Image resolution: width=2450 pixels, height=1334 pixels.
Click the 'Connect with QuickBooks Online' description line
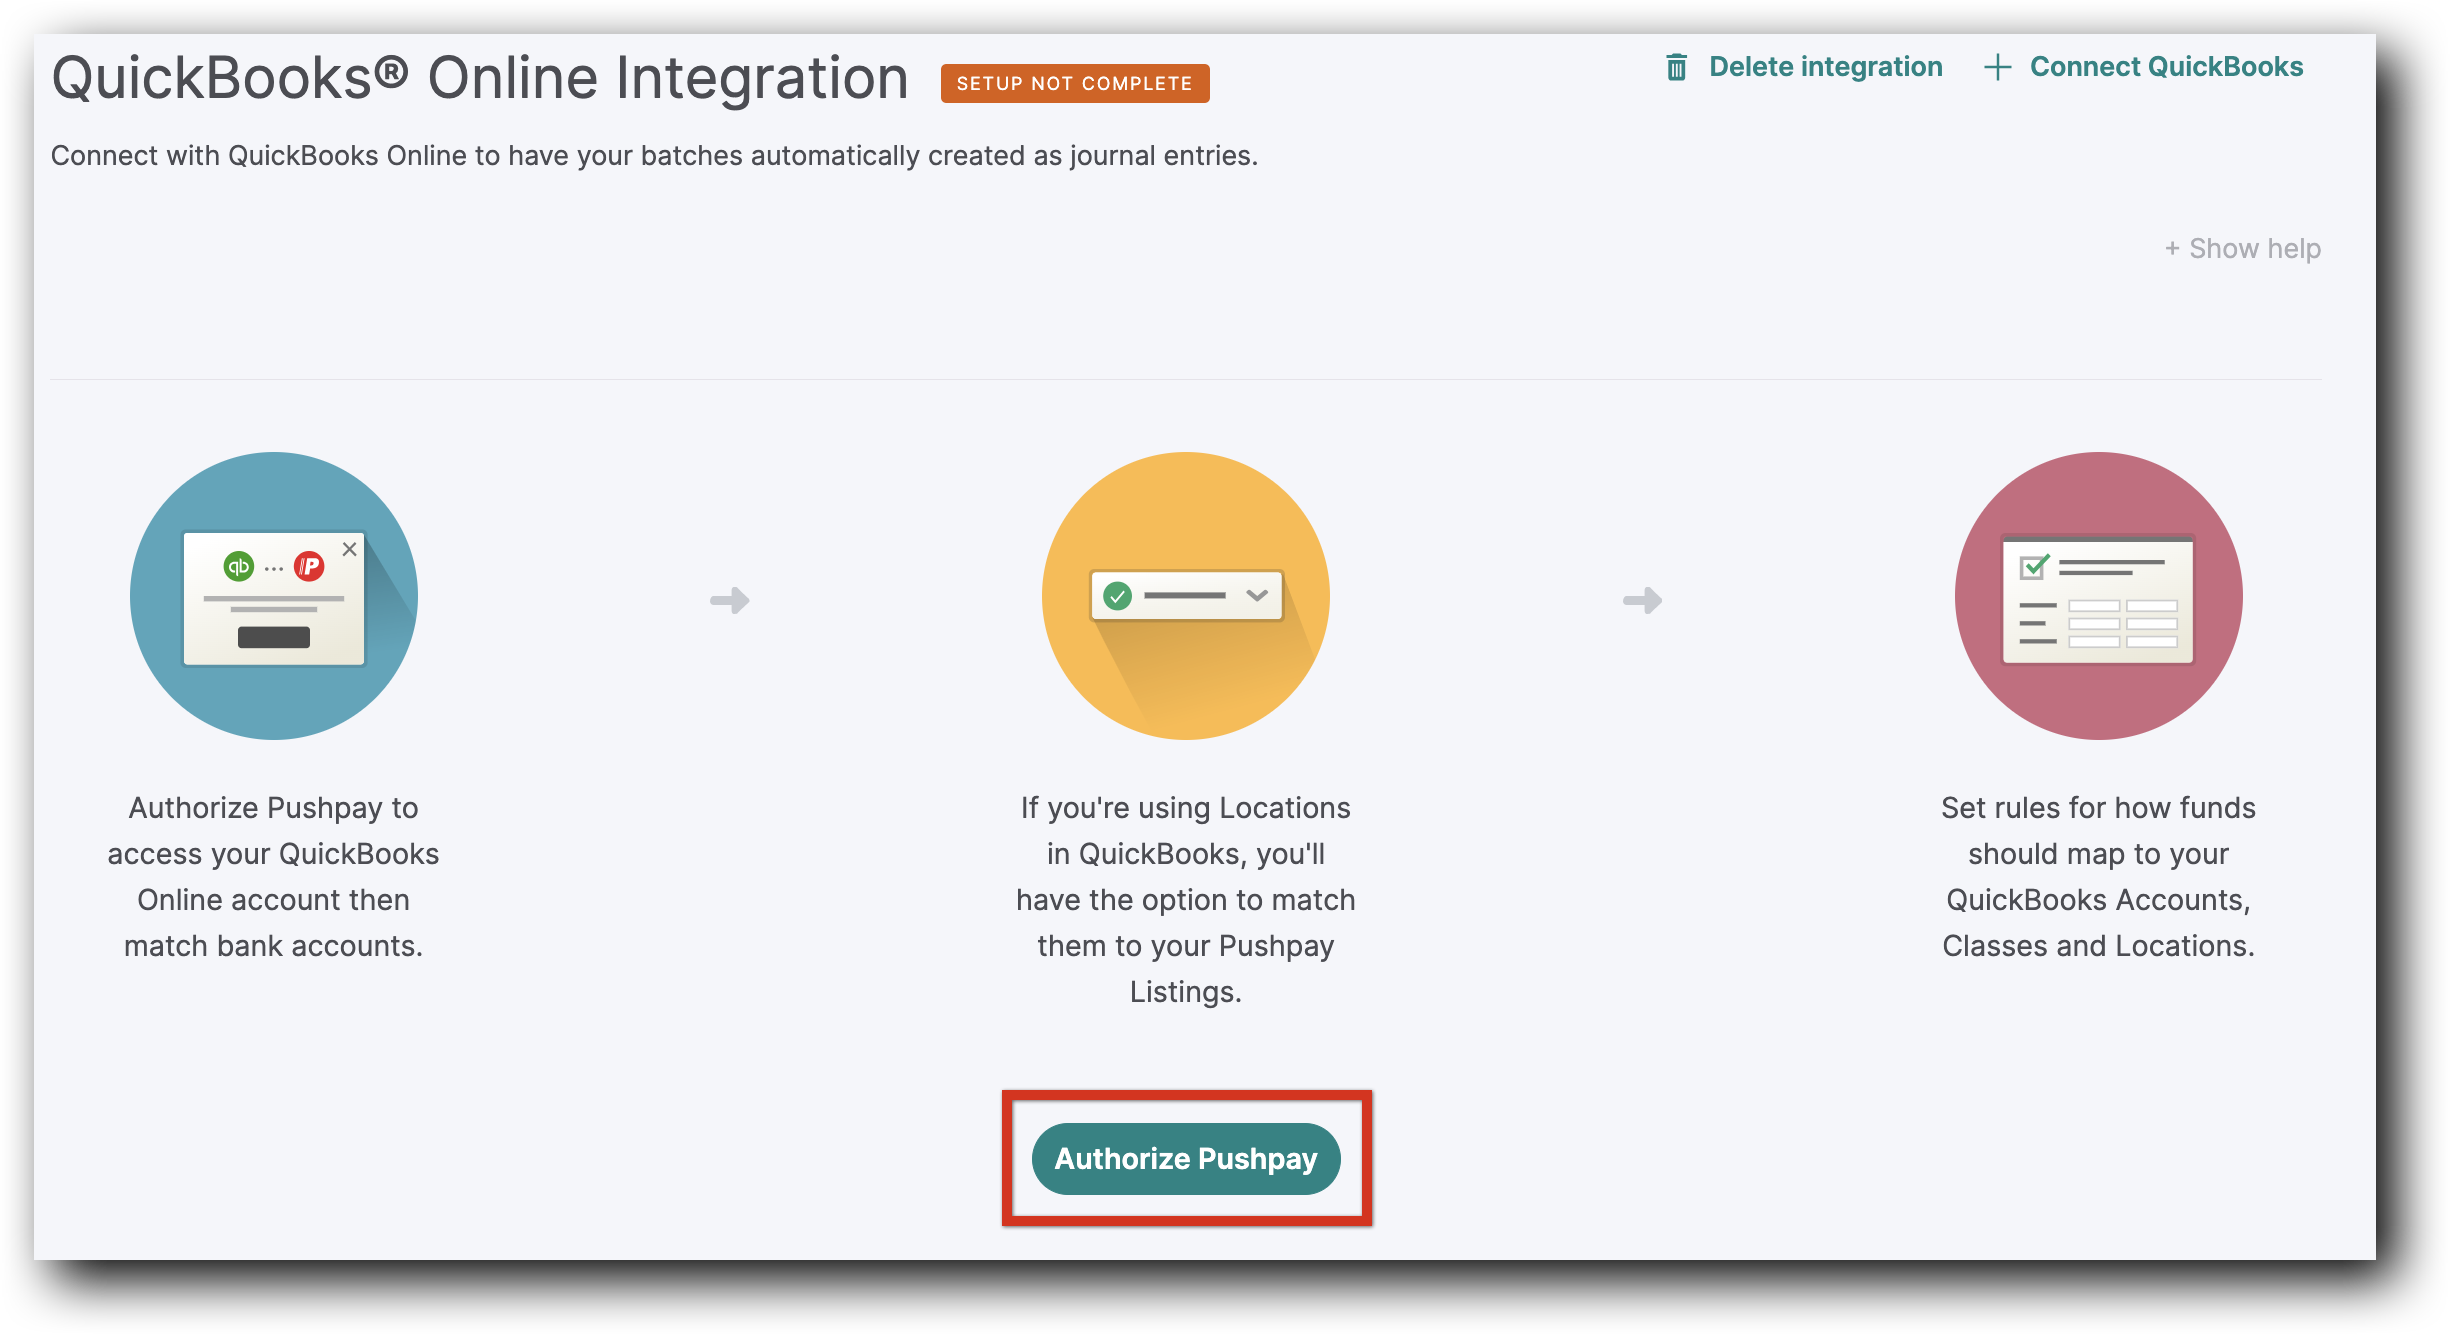pos(654,156)
